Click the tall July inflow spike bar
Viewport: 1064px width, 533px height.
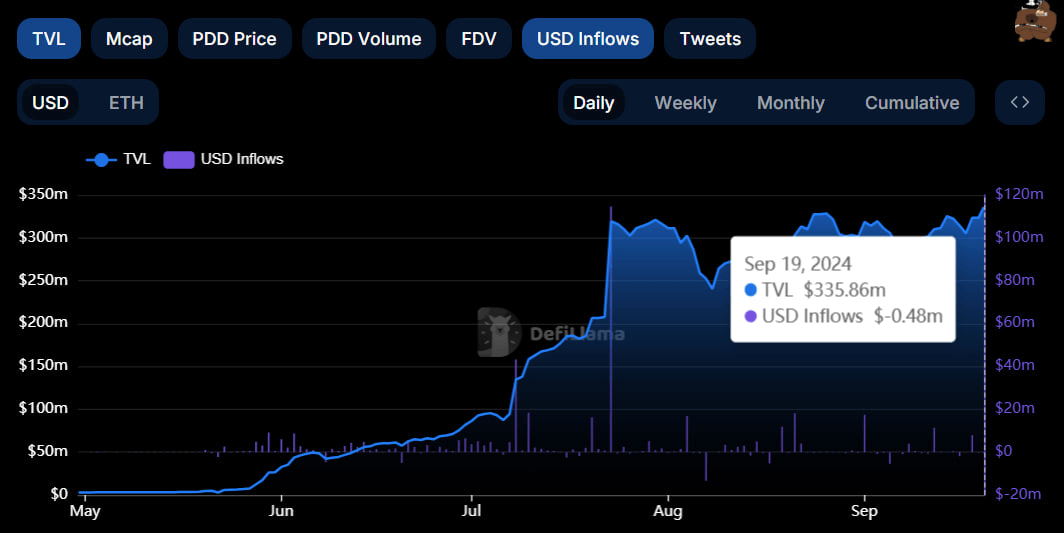point(611,330)
